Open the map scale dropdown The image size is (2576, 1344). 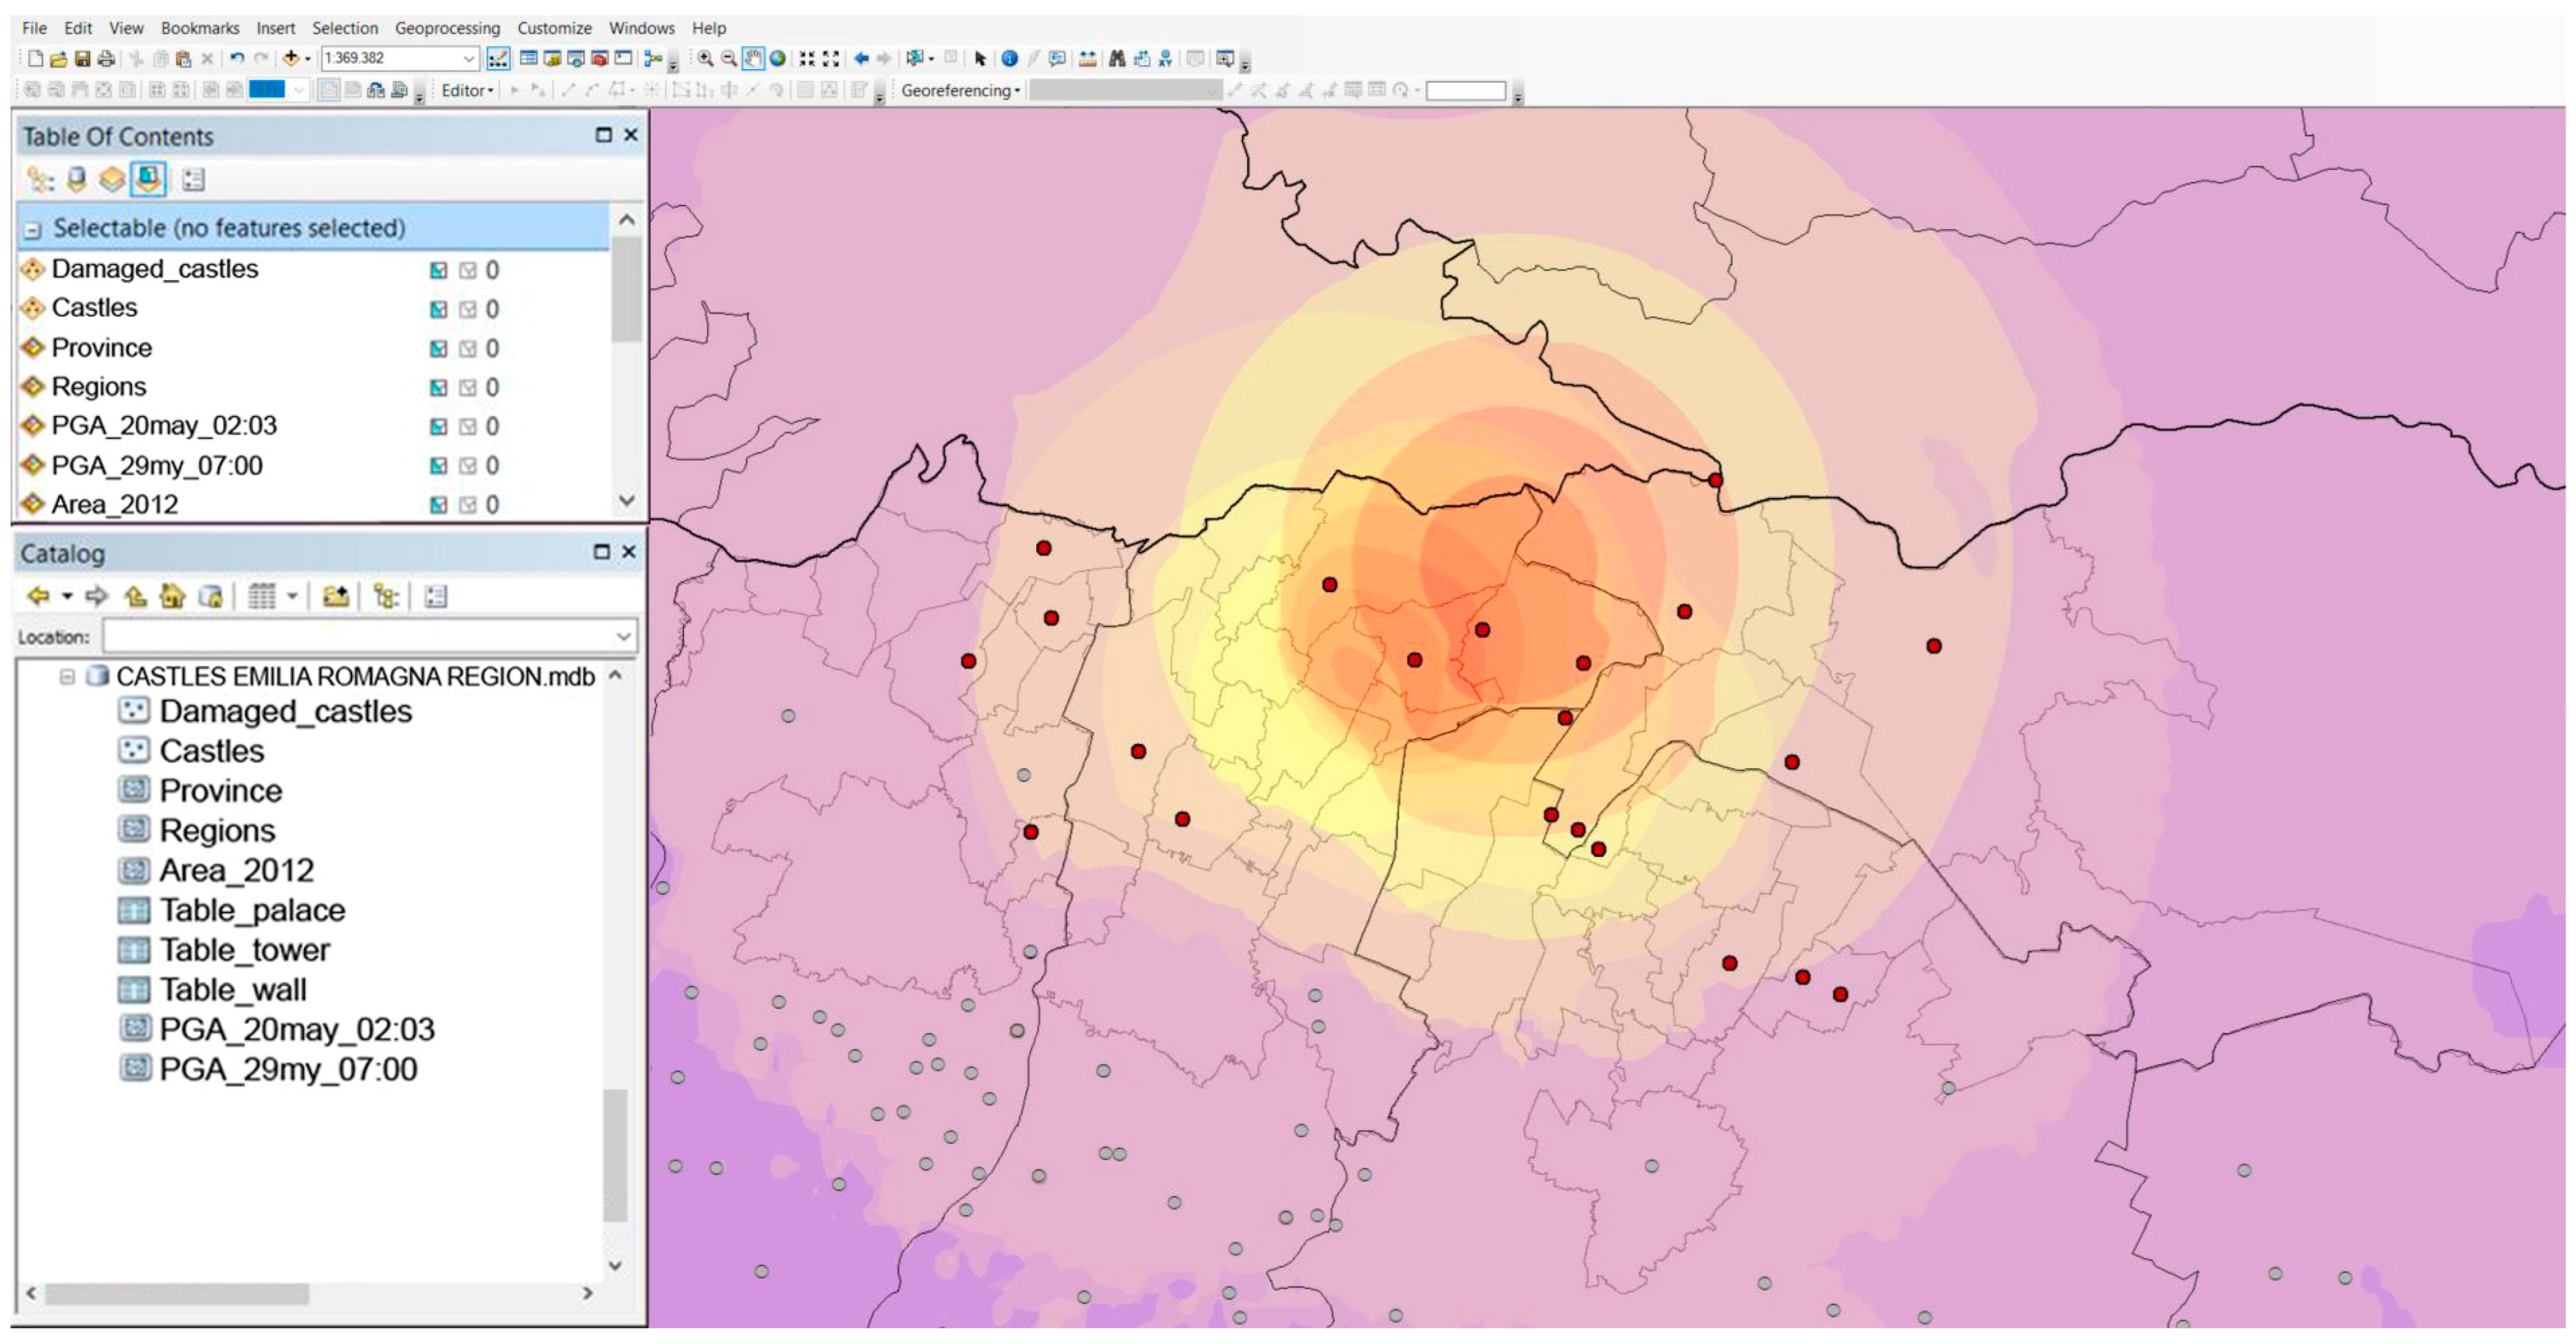(x=468, y=58)
